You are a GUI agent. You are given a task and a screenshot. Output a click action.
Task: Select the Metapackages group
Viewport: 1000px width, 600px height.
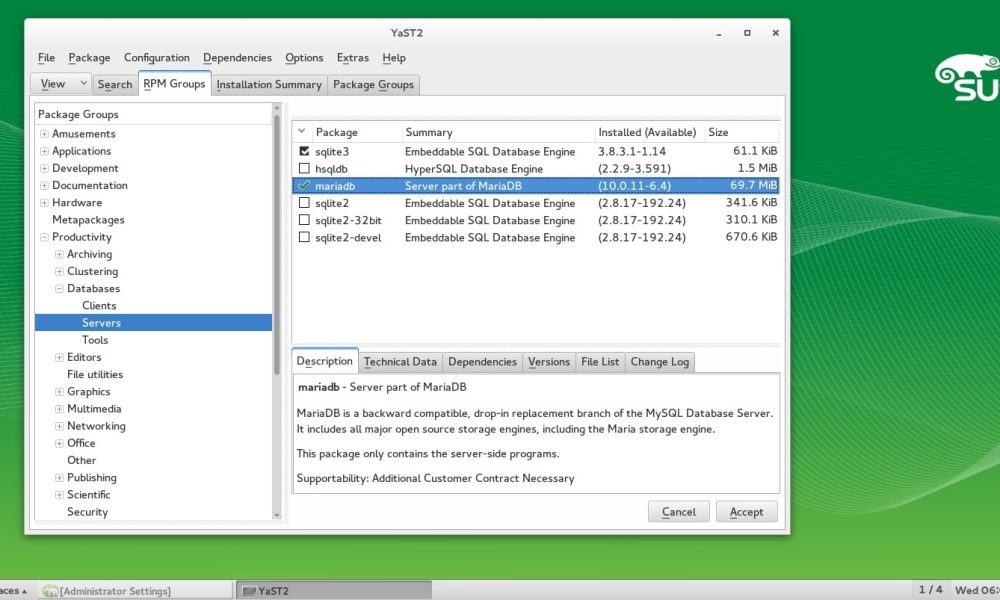[88, 220]
